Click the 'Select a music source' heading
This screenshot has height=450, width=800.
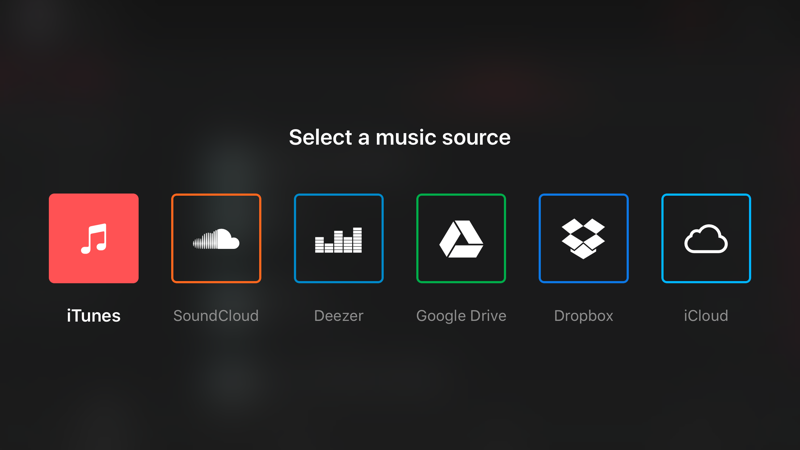point(400,137)
